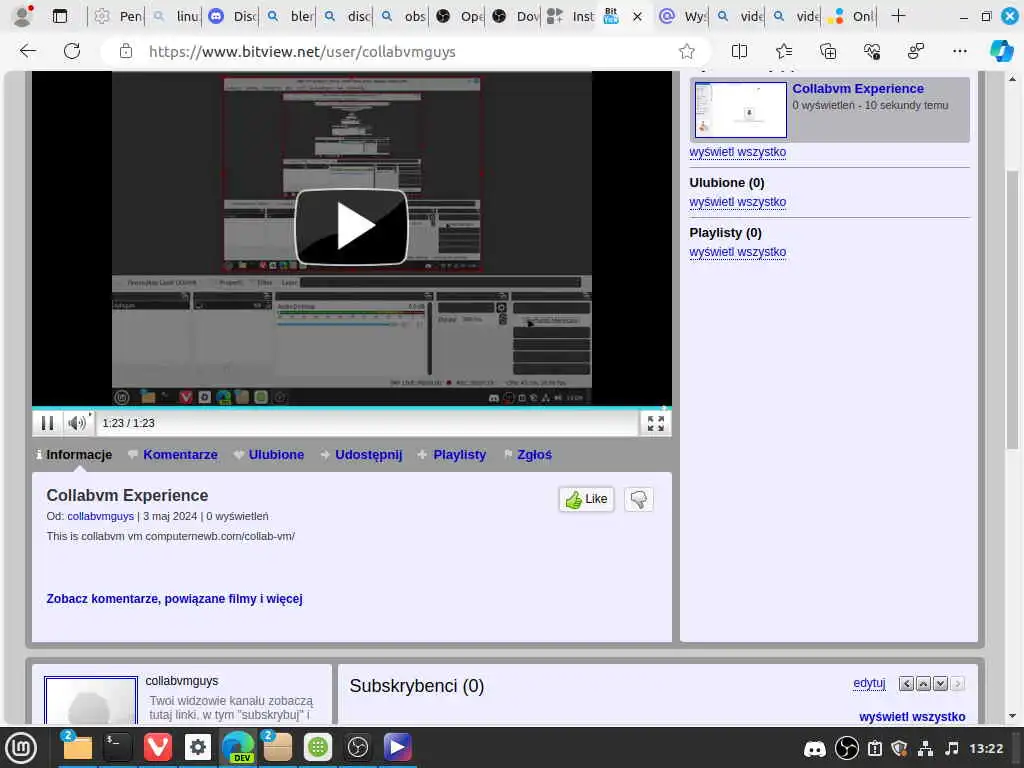
Task: Open Edge Settings and more menu
Action: 959,51
